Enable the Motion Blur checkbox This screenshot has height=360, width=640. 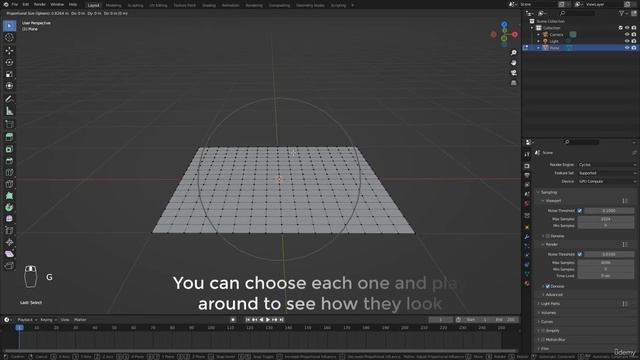click(x=543, y=340)
